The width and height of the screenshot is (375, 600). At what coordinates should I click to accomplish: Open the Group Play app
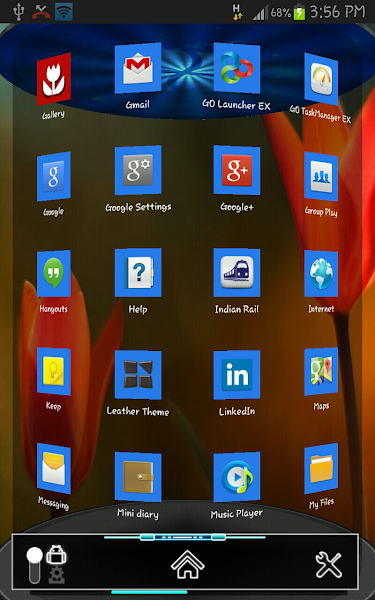pyautogui.click(x=321, y=176)
